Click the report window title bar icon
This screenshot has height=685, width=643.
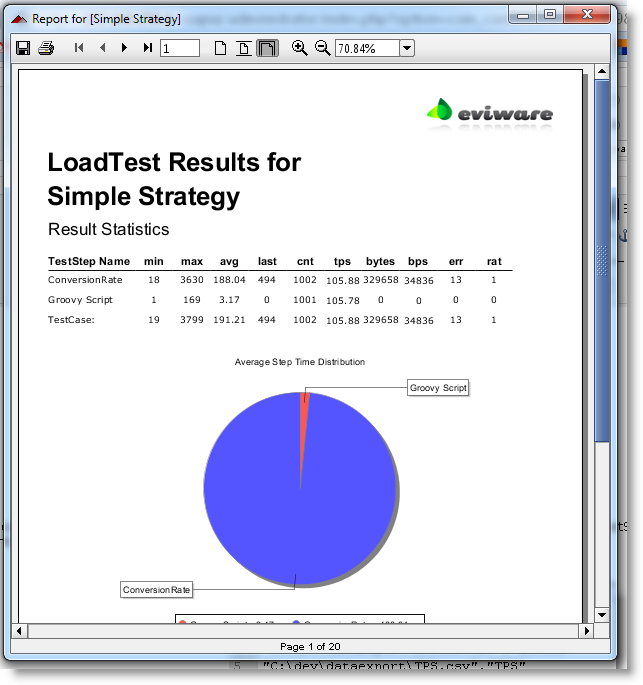(19, 19)
